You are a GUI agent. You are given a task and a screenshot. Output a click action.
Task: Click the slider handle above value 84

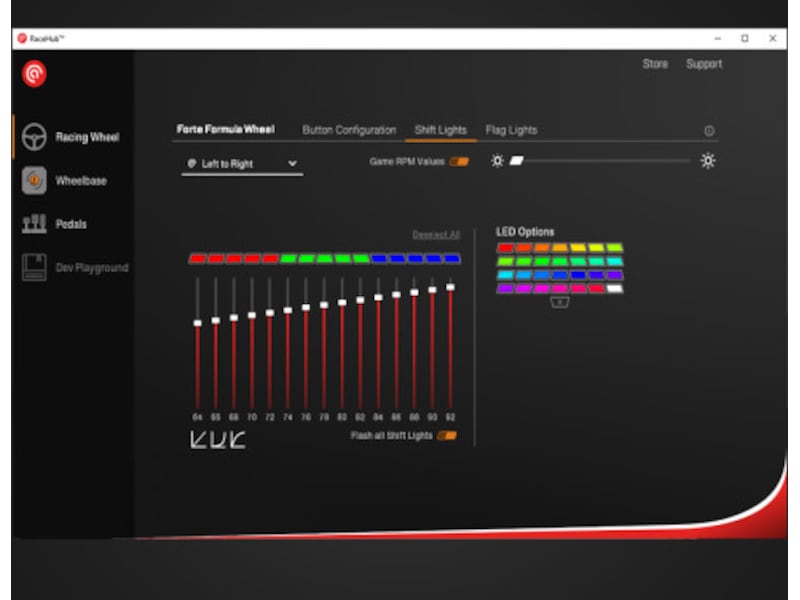[x=378, y=297]
